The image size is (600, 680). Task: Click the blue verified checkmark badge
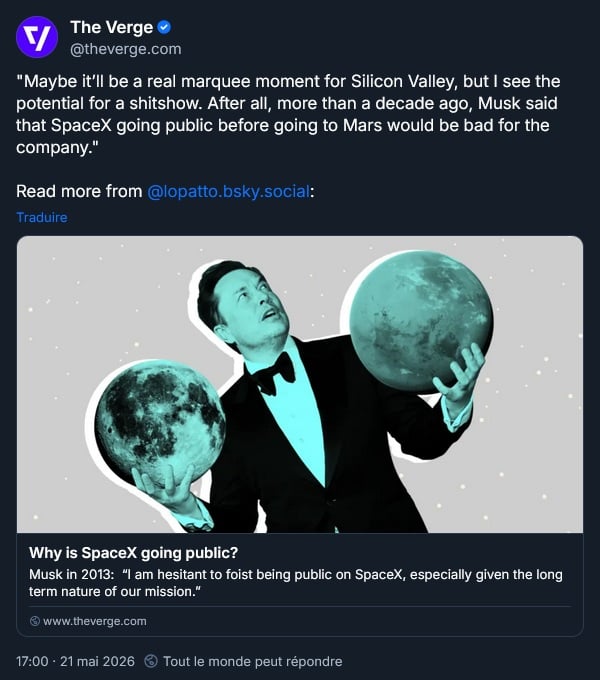164,27
